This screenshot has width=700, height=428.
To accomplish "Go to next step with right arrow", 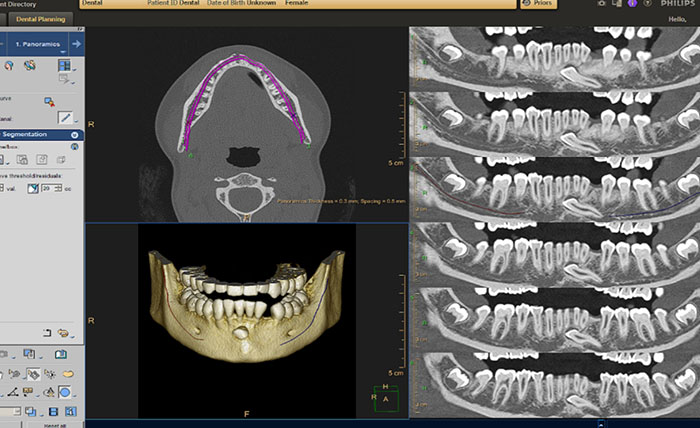I will 76,44.
